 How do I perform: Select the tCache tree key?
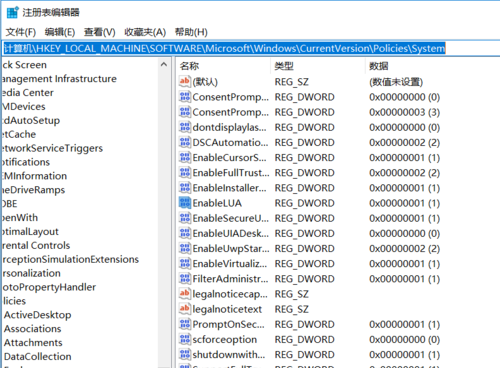pos(19,134)
